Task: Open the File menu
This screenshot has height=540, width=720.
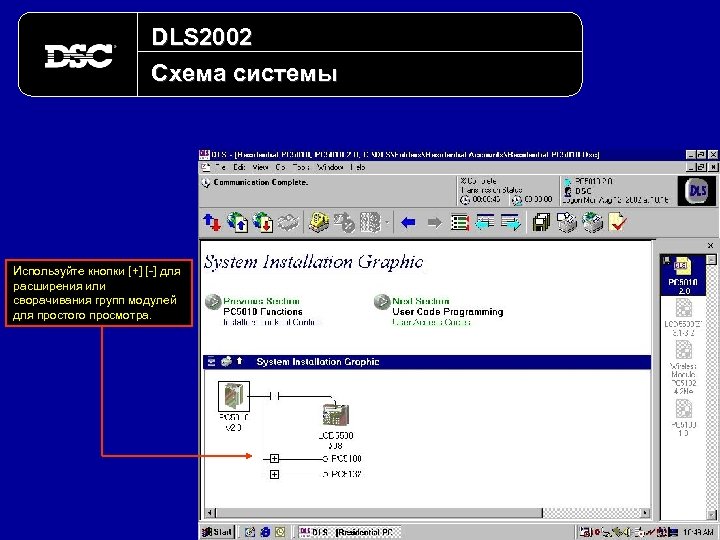Action: 221,168
